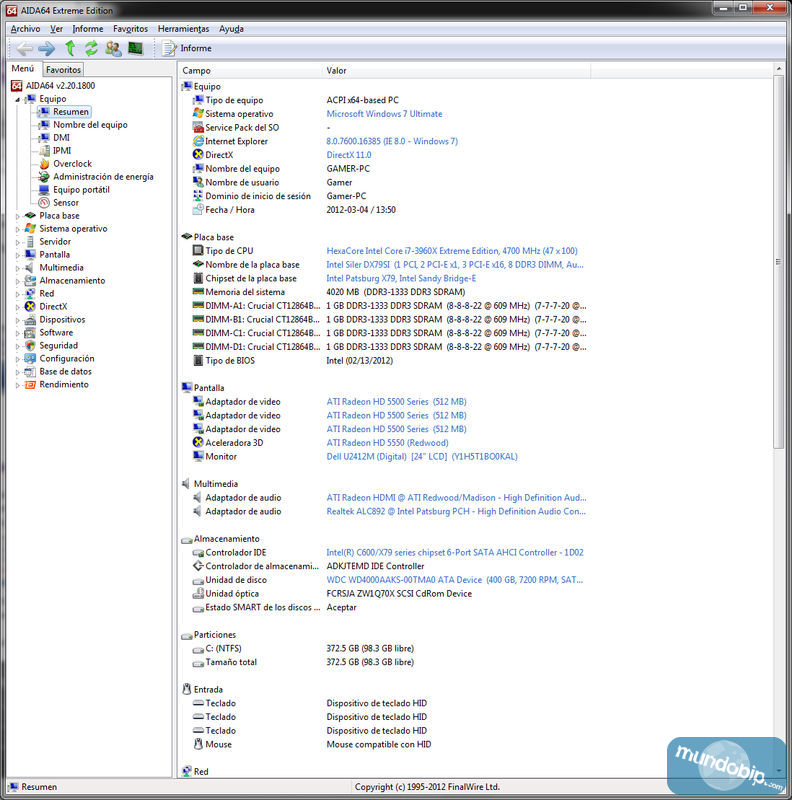Open the Dell U2412M monitor link
The height and width of the screenshot is (800, 792).
[x=422, y=457]
